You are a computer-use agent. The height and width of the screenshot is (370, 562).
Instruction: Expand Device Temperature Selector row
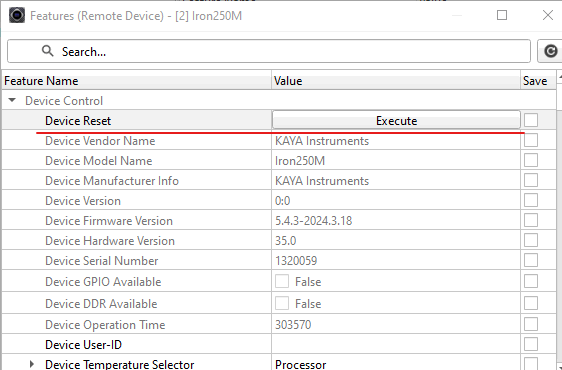(32, 364)
